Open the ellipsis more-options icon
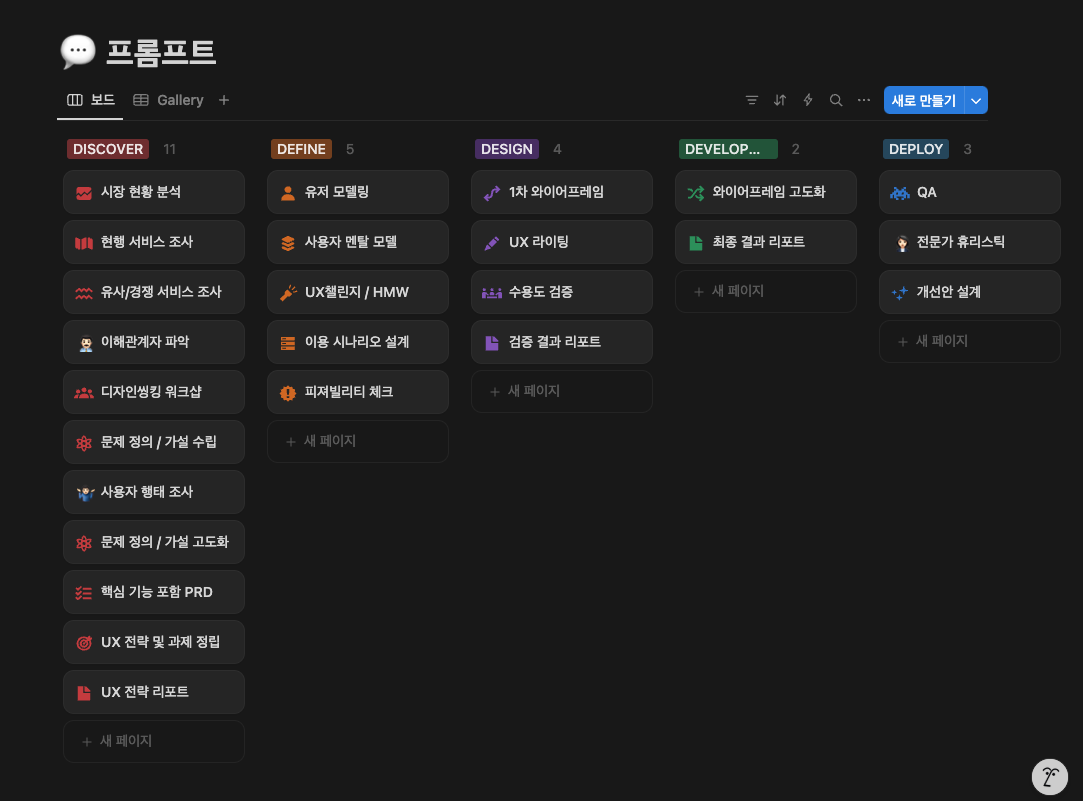Image resolution: width=1083 pixels, height=801 pixels. pyautogui.click(x=863, y=100)
